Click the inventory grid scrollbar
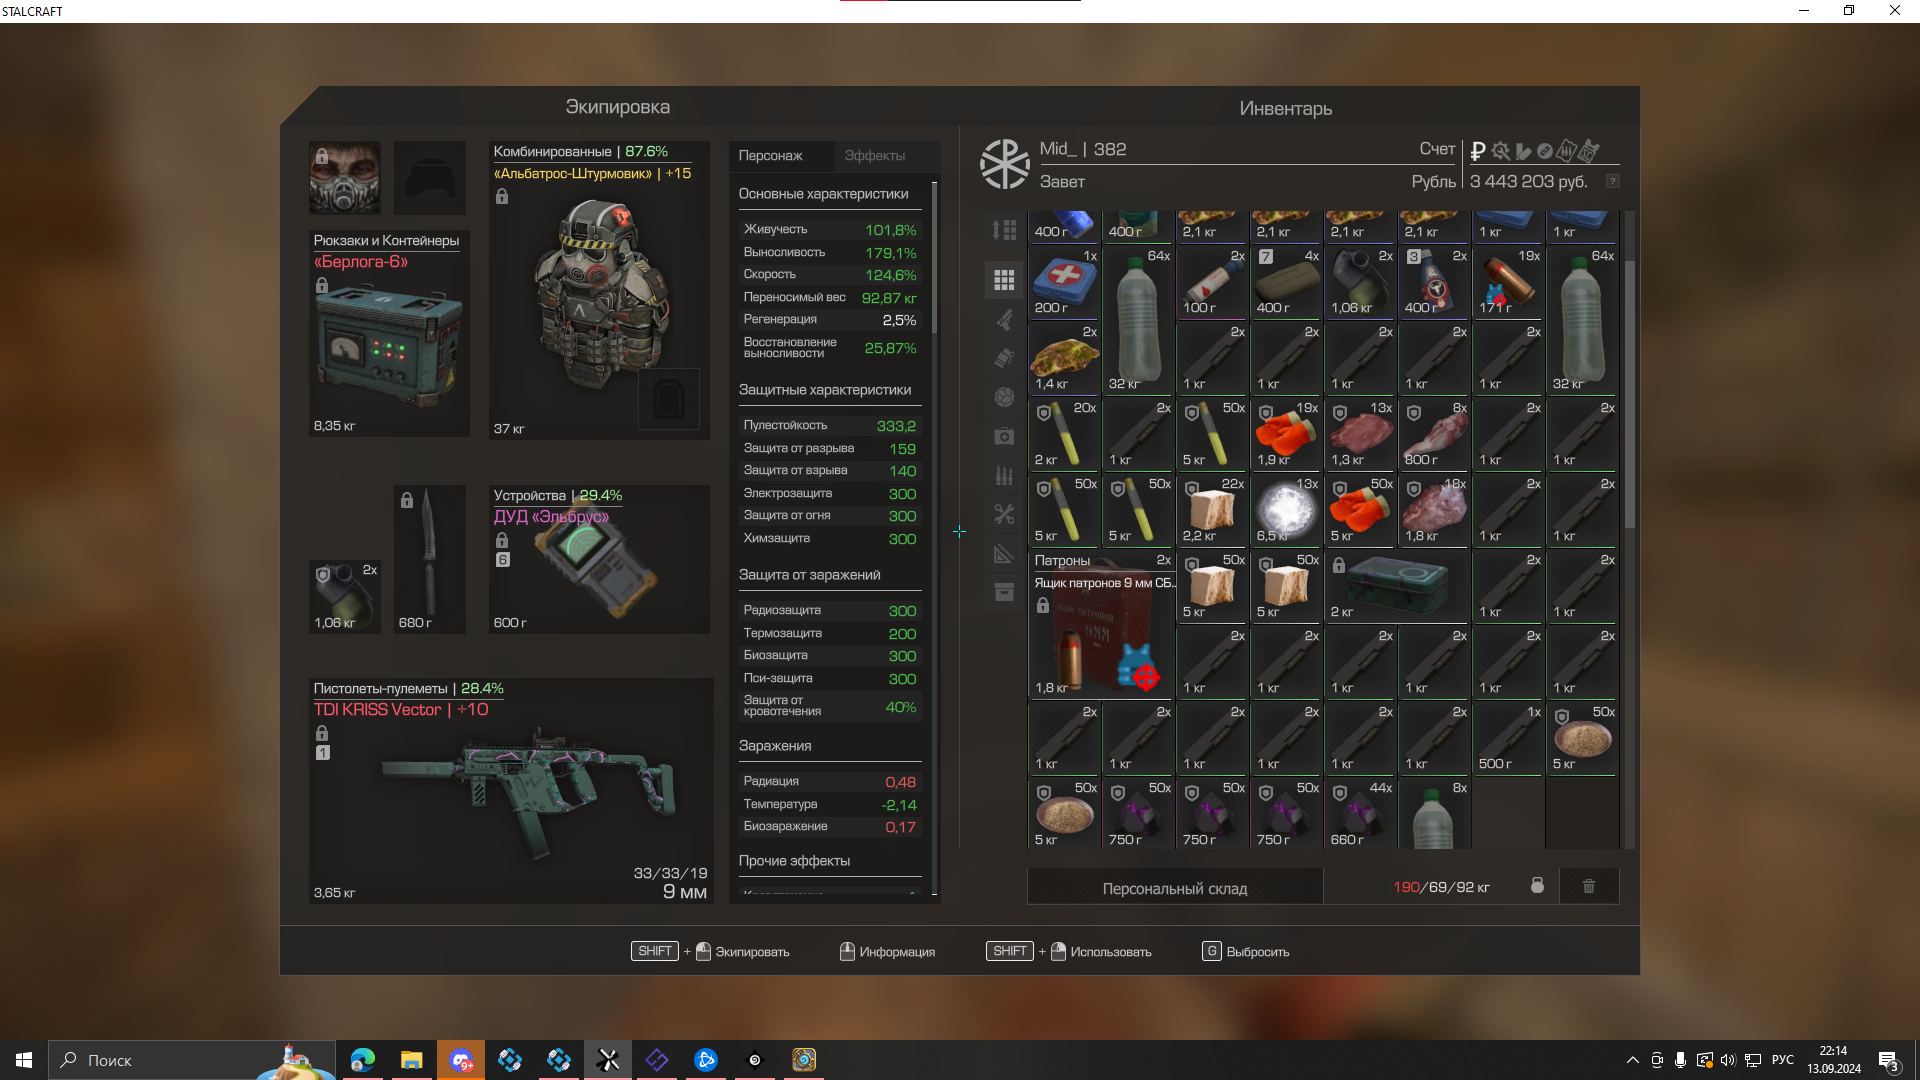1920x1080 pixels. pyautogui.click(x=1629, y=395)
